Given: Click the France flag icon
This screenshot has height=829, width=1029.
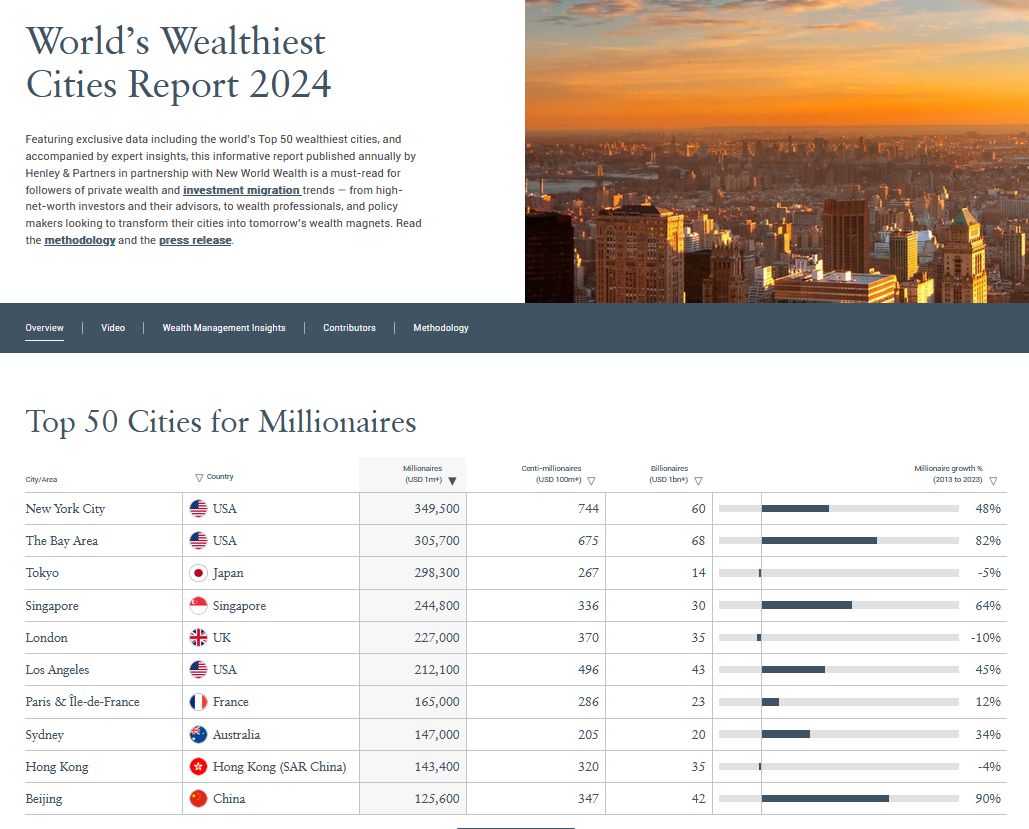Looking at the screenshot, I should [x=199, y=702].
